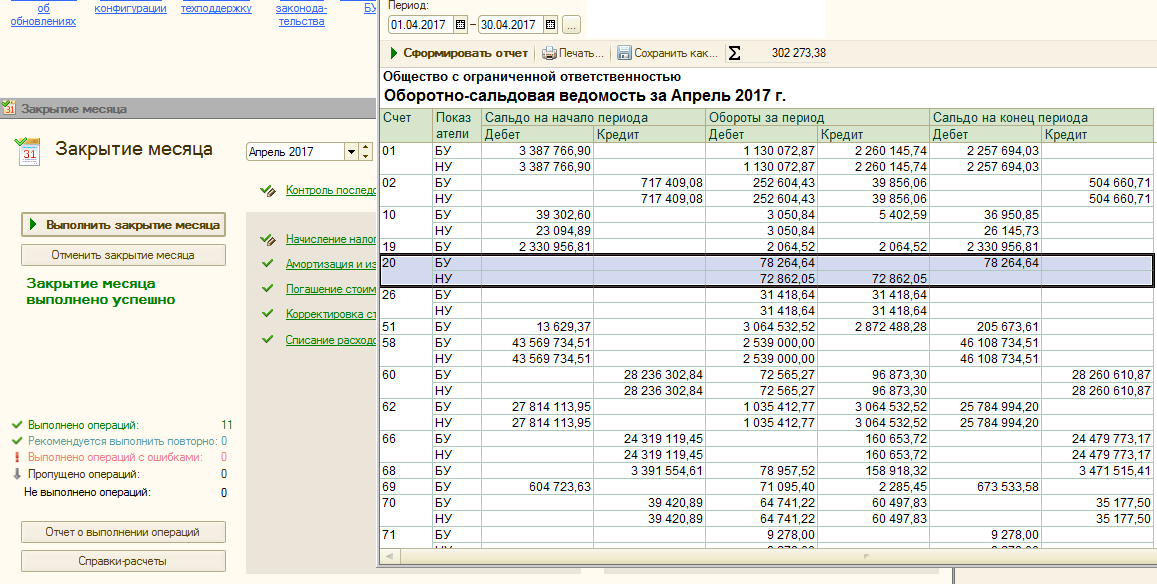Screen dimensions: 1157x584
Task: Click the start date field 01.04.2017
Action: 420,25
